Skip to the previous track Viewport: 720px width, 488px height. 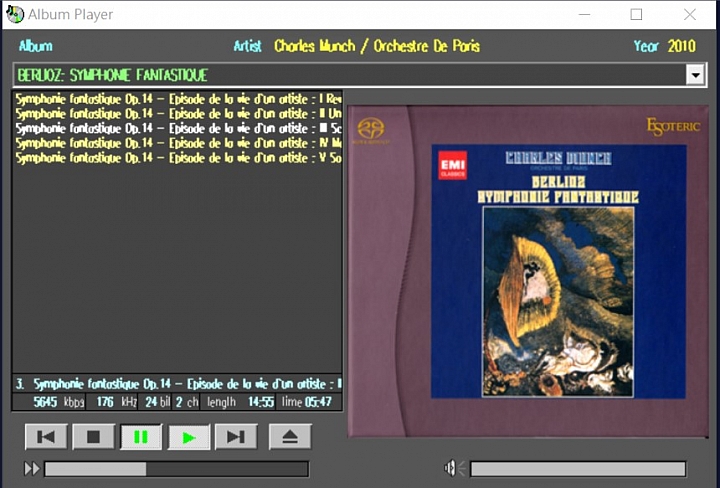tap(46, 437)
